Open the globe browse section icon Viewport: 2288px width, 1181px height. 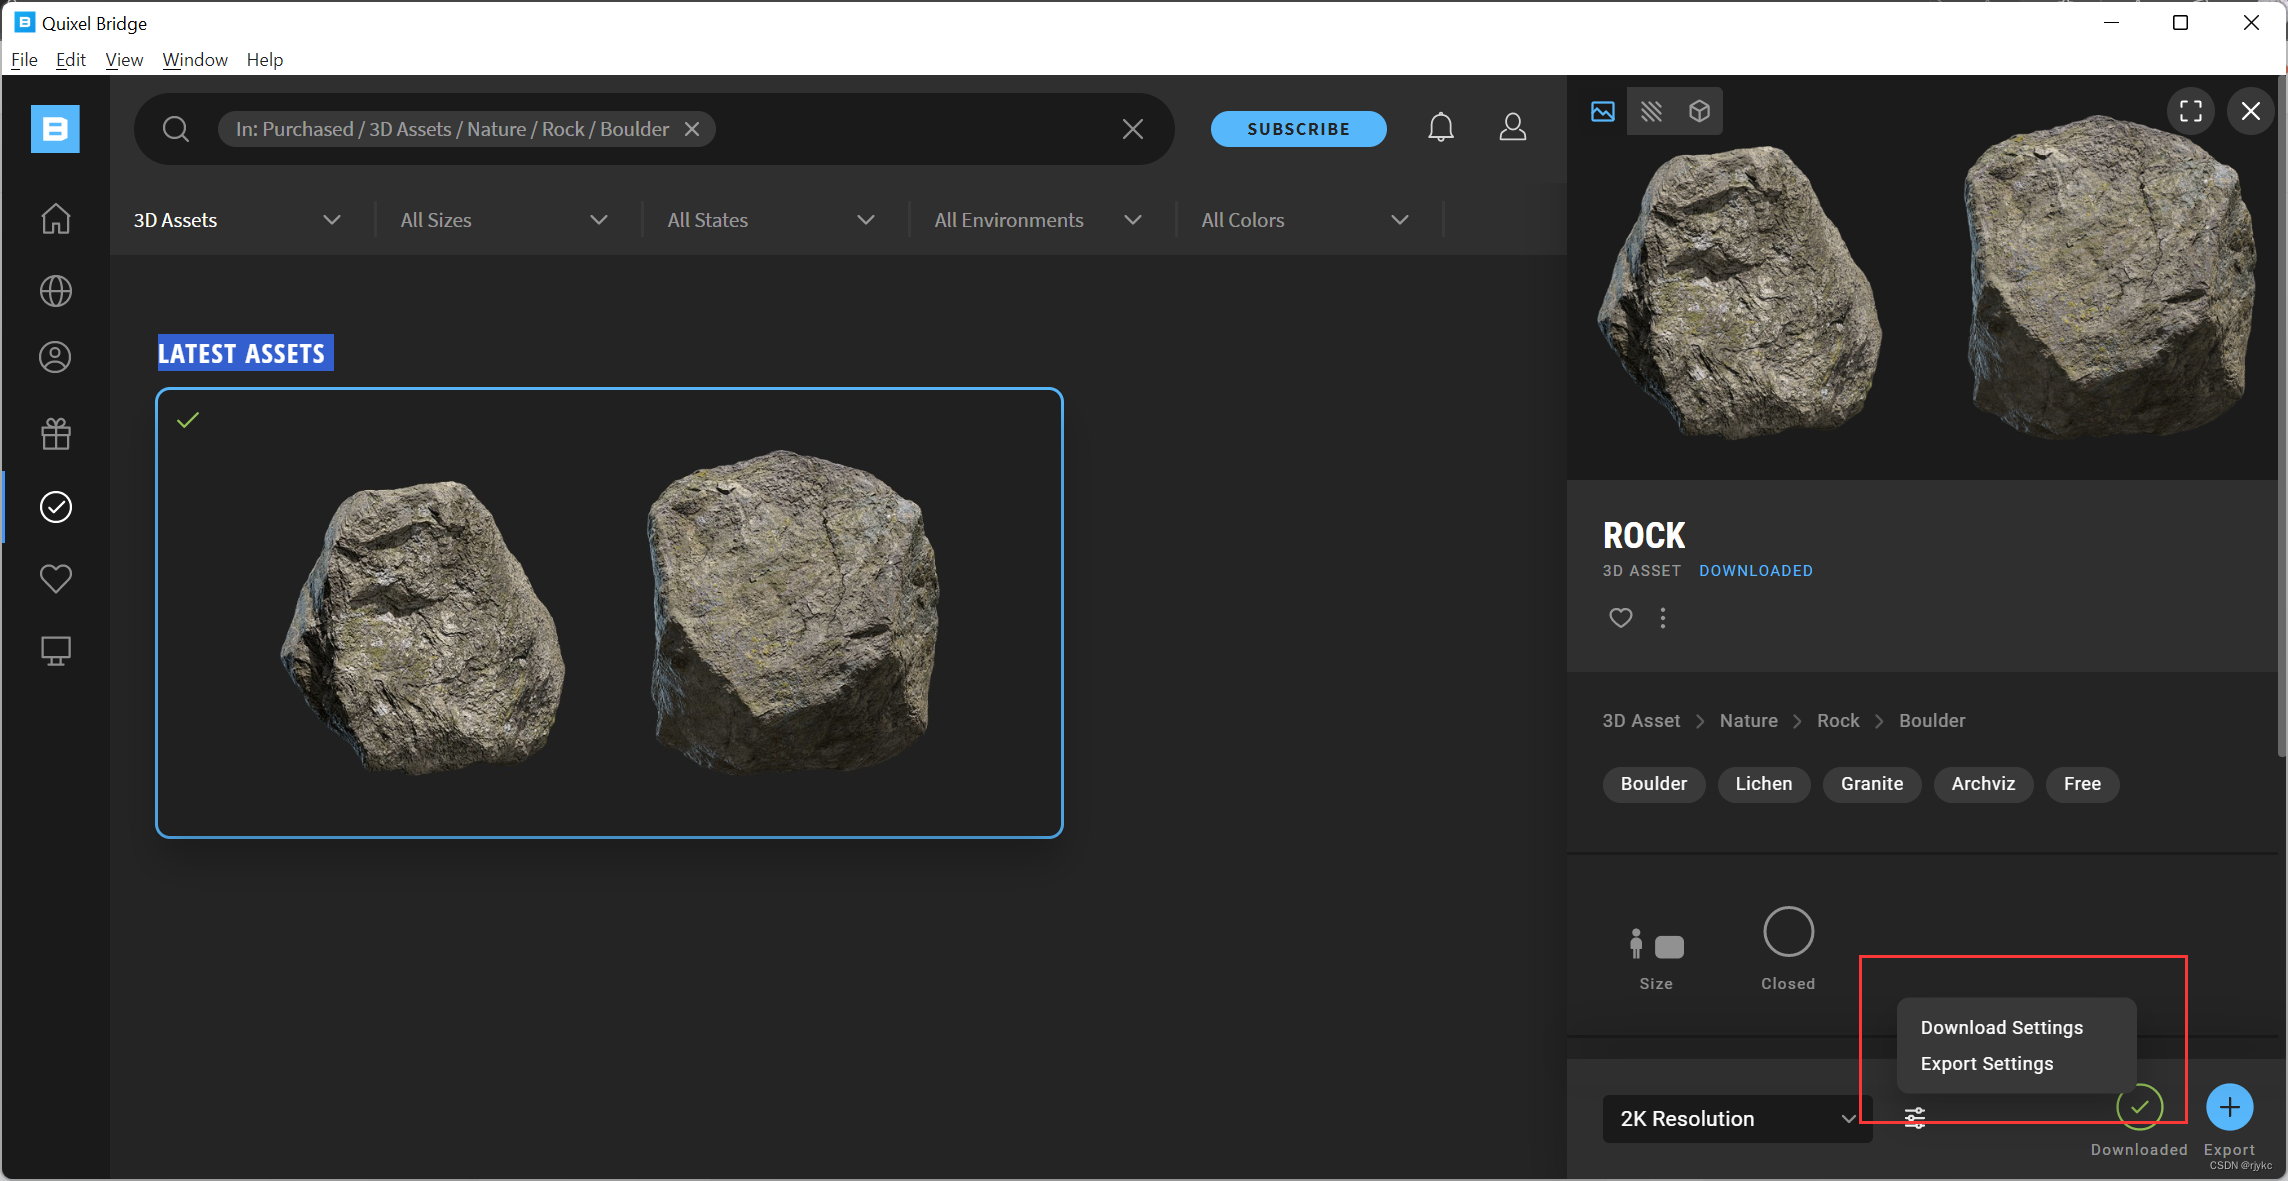coord(55,291)
